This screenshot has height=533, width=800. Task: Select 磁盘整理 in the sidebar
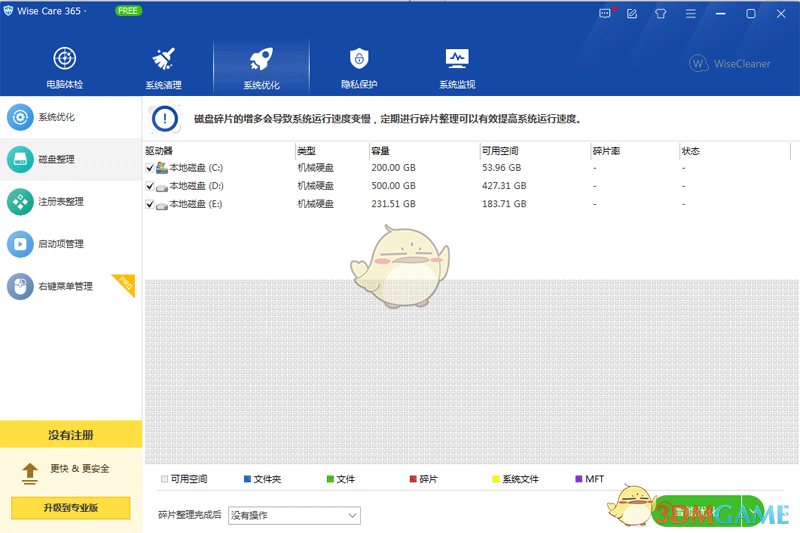(x=71, y=160)
